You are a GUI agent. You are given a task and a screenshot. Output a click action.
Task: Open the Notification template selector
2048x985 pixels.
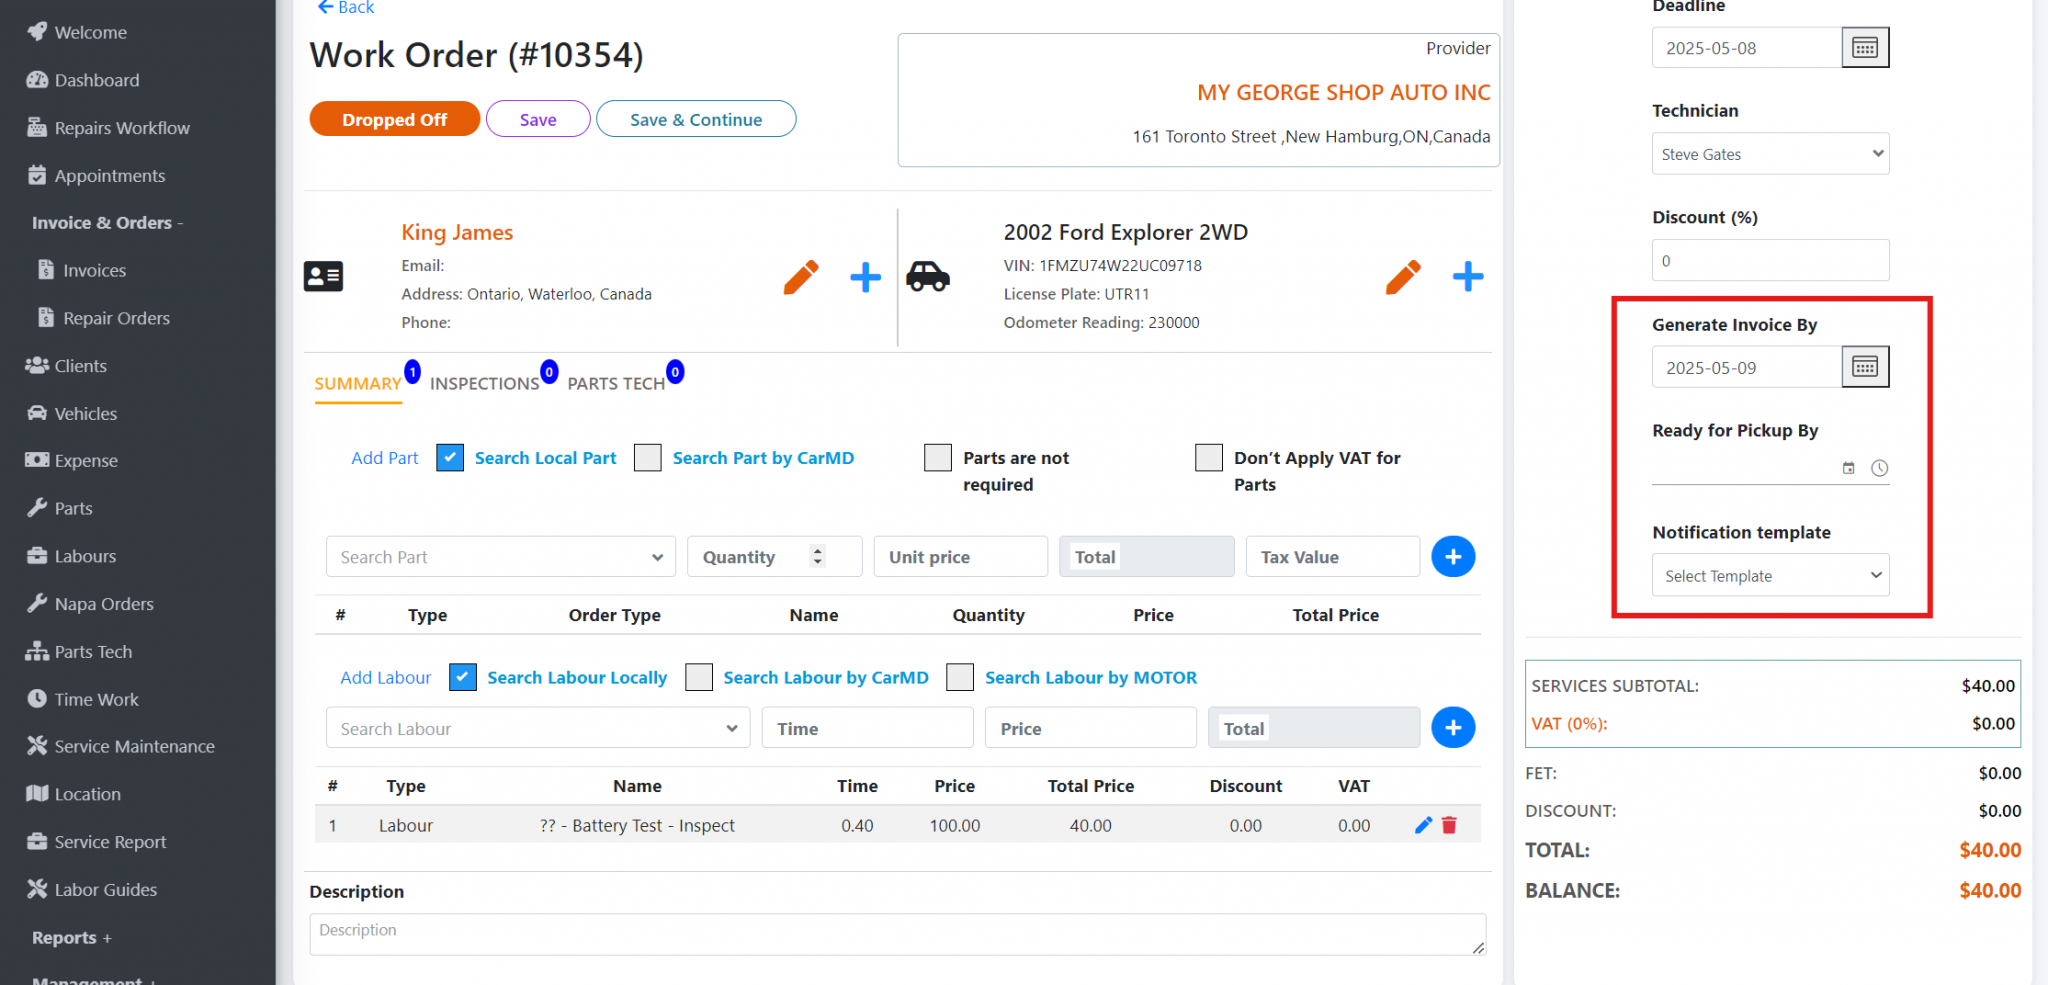tap(1769, 575)
